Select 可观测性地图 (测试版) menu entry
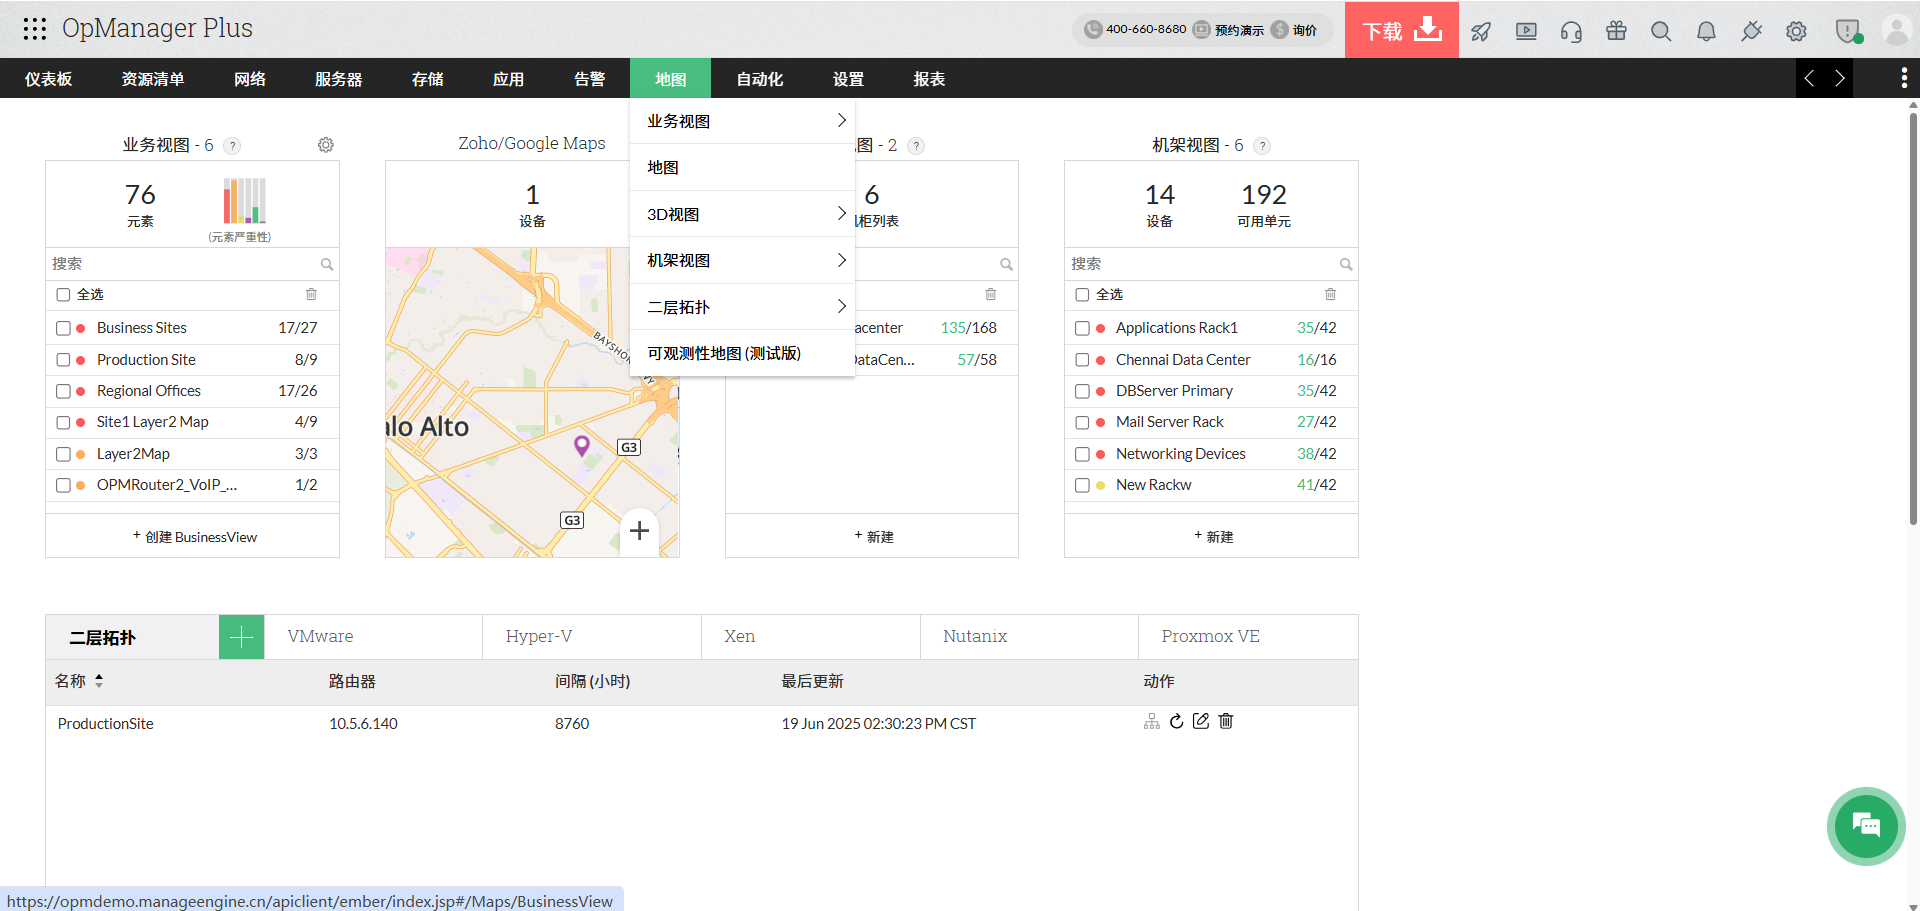Screen dimensions: 1920x911 click(724, 353)
